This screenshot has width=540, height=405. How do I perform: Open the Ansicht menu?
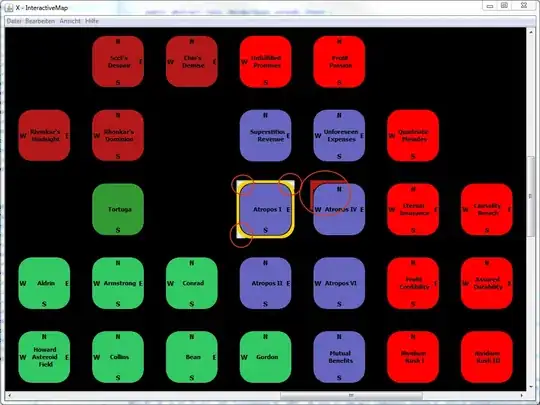pyautogui.click(x=70, y=21)
